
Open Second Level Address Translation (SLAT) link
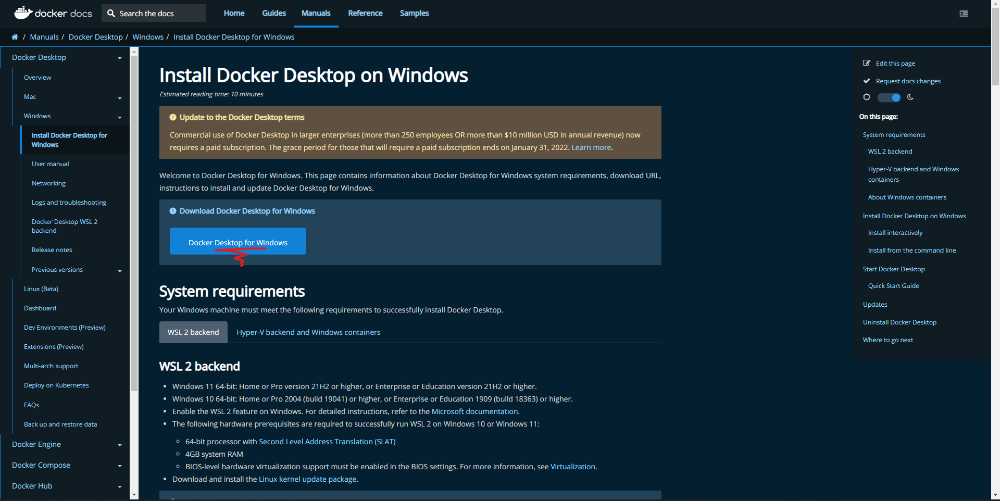click(327, 441)
